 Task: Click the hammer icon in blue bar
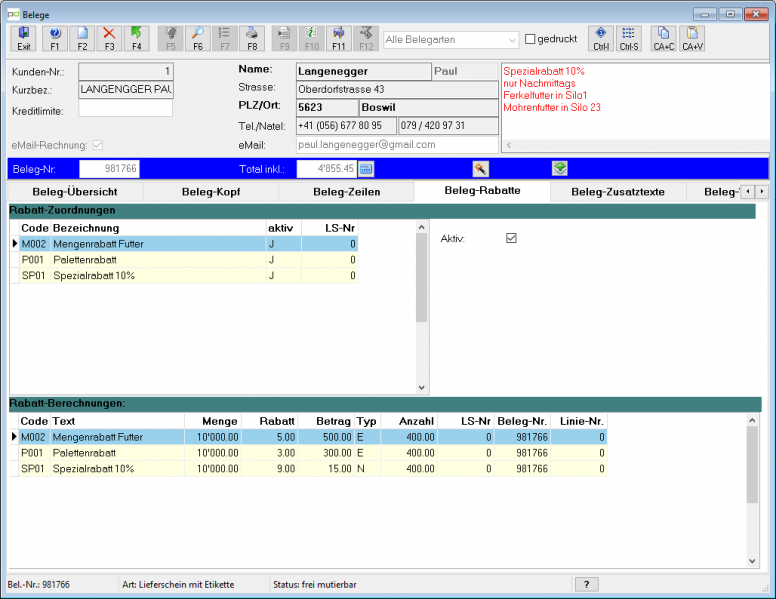481,169
